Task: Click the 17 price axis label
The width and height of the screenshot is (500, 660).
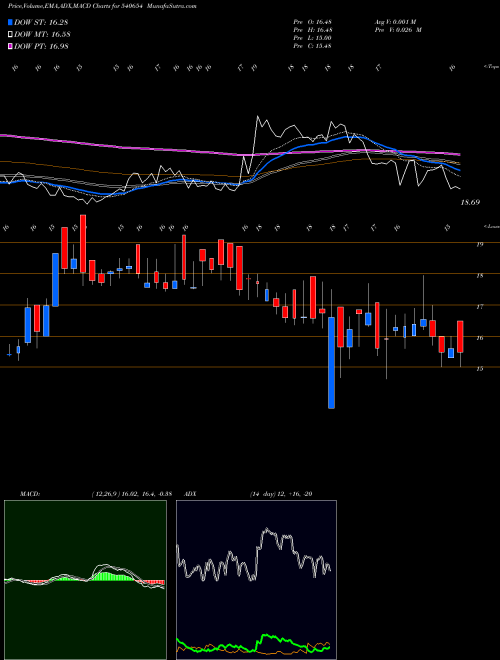Action: pyautogui.click(x=479, y=307)
